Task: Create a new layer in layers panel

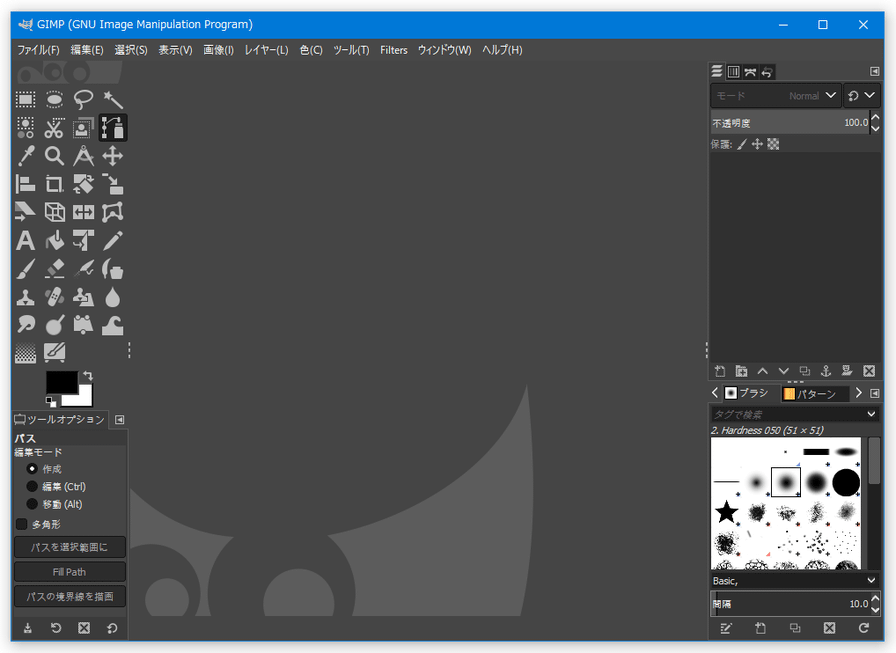Action: (720, 371)
